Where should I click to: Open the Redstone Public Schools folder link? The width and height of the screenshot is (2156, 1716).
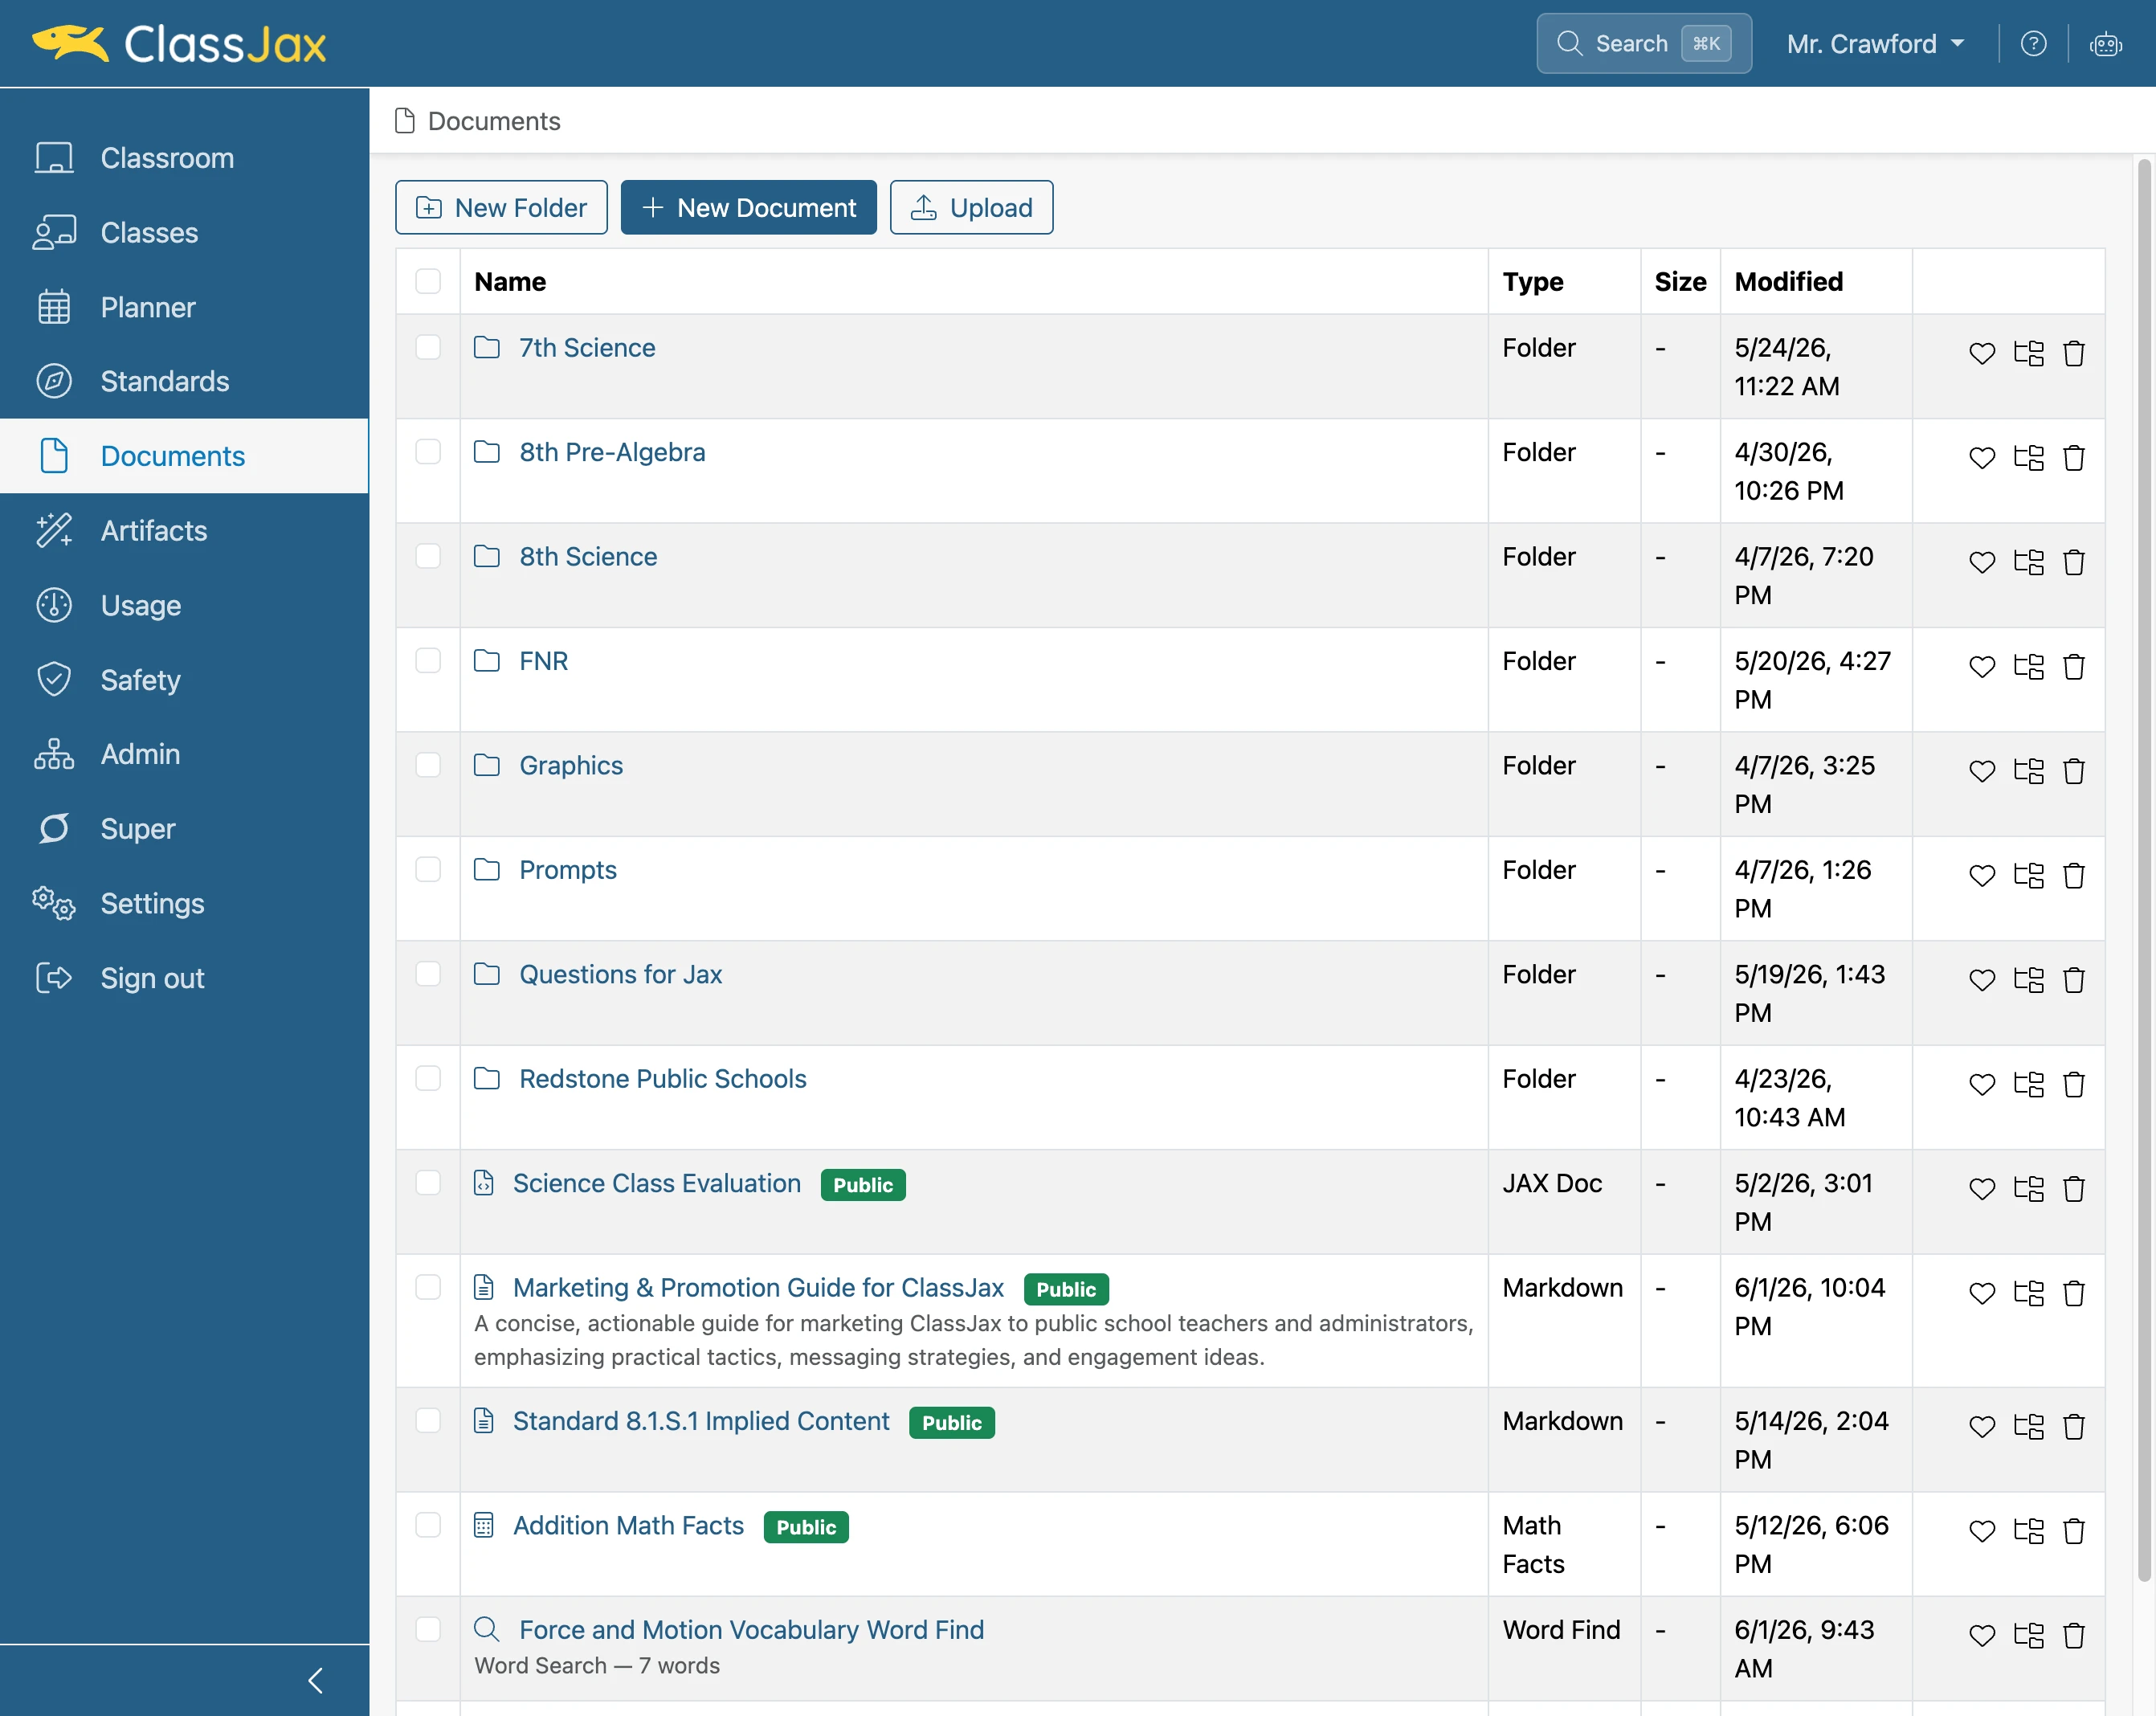pyautogui.click(x=662, y=1079)
